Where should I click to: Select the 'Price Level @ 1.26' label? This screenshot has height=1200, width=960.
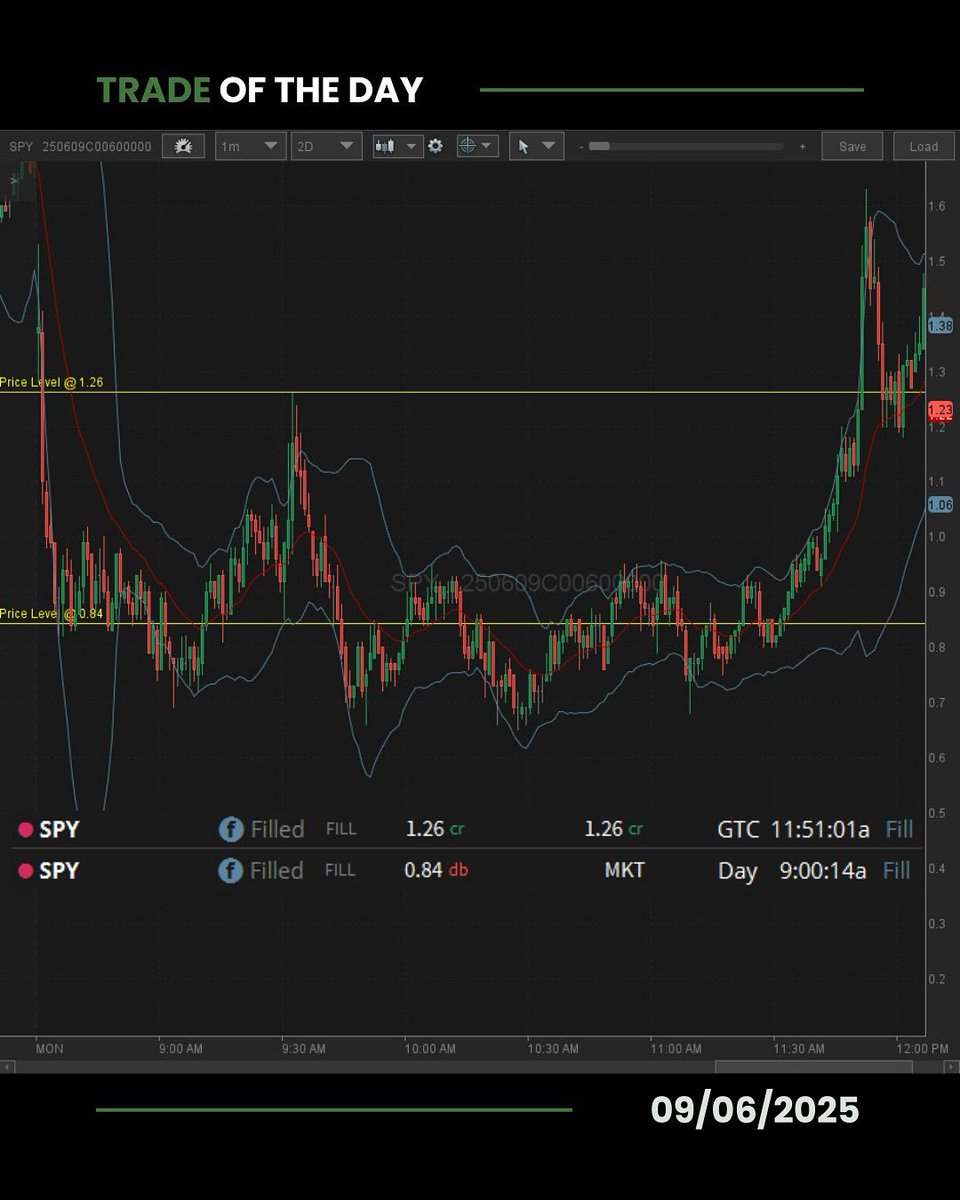tap(52, 382)
